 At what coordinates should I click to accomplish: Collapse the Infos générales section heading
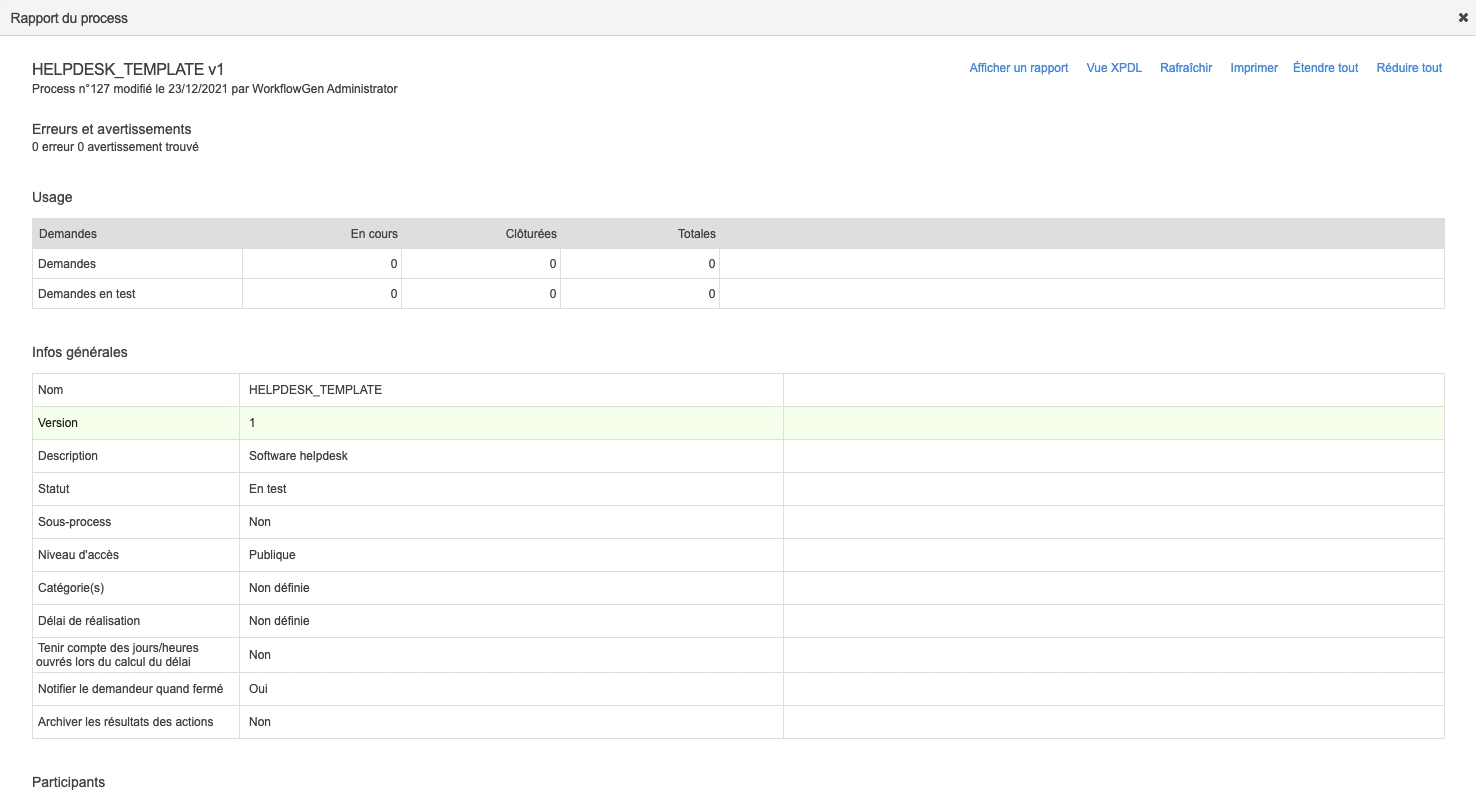click(x=79, y=352)
